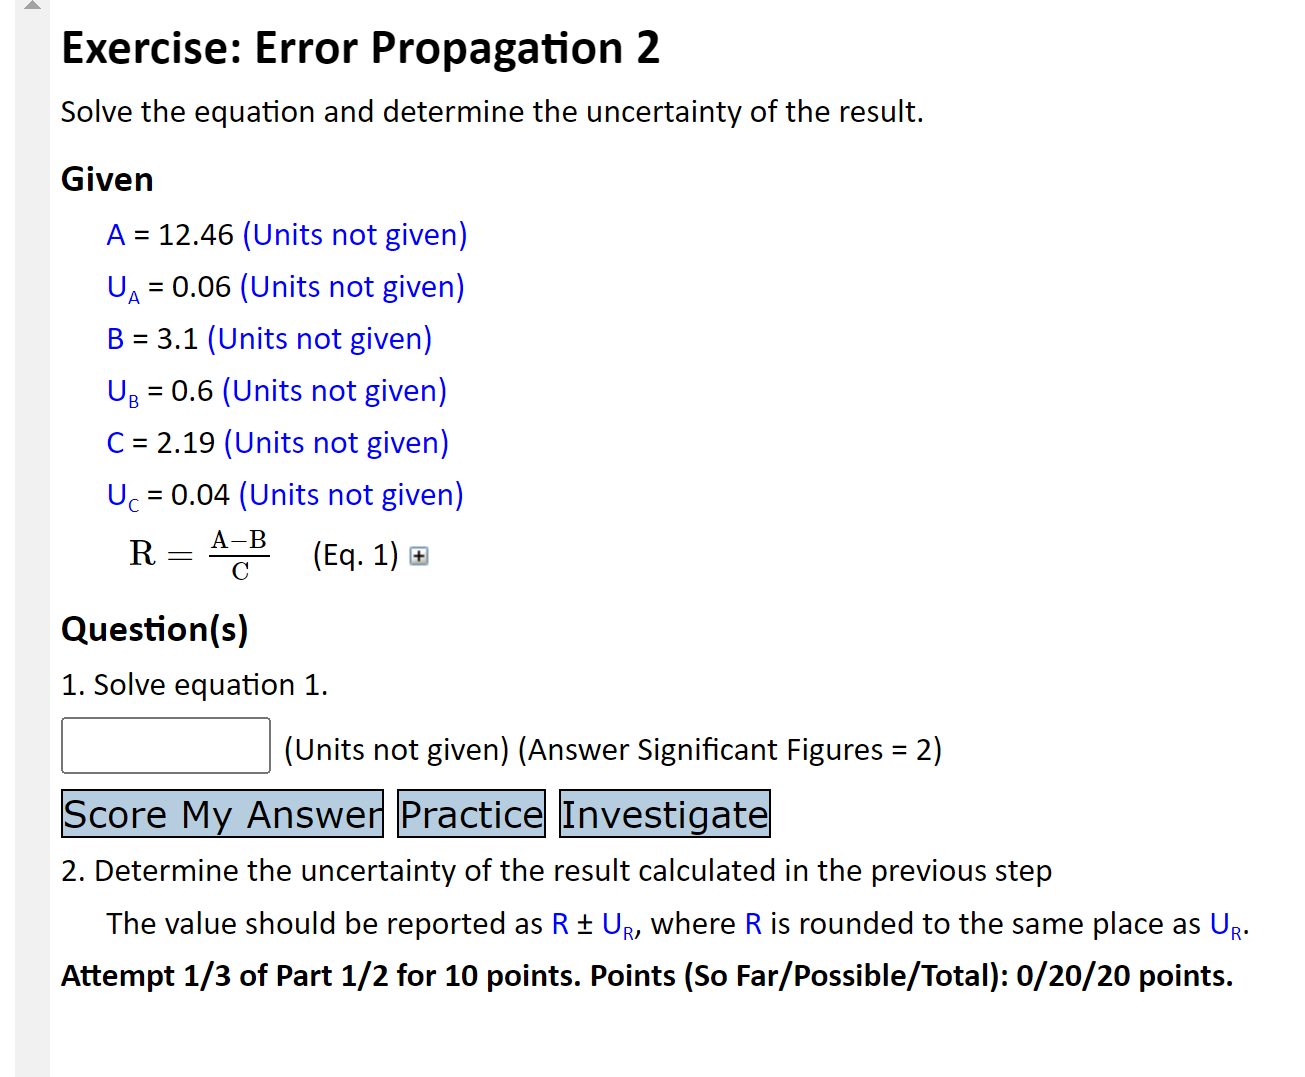Open the Units not given link beside B = 3.1
The image size is (1305, 1077).
pos(319,338)
